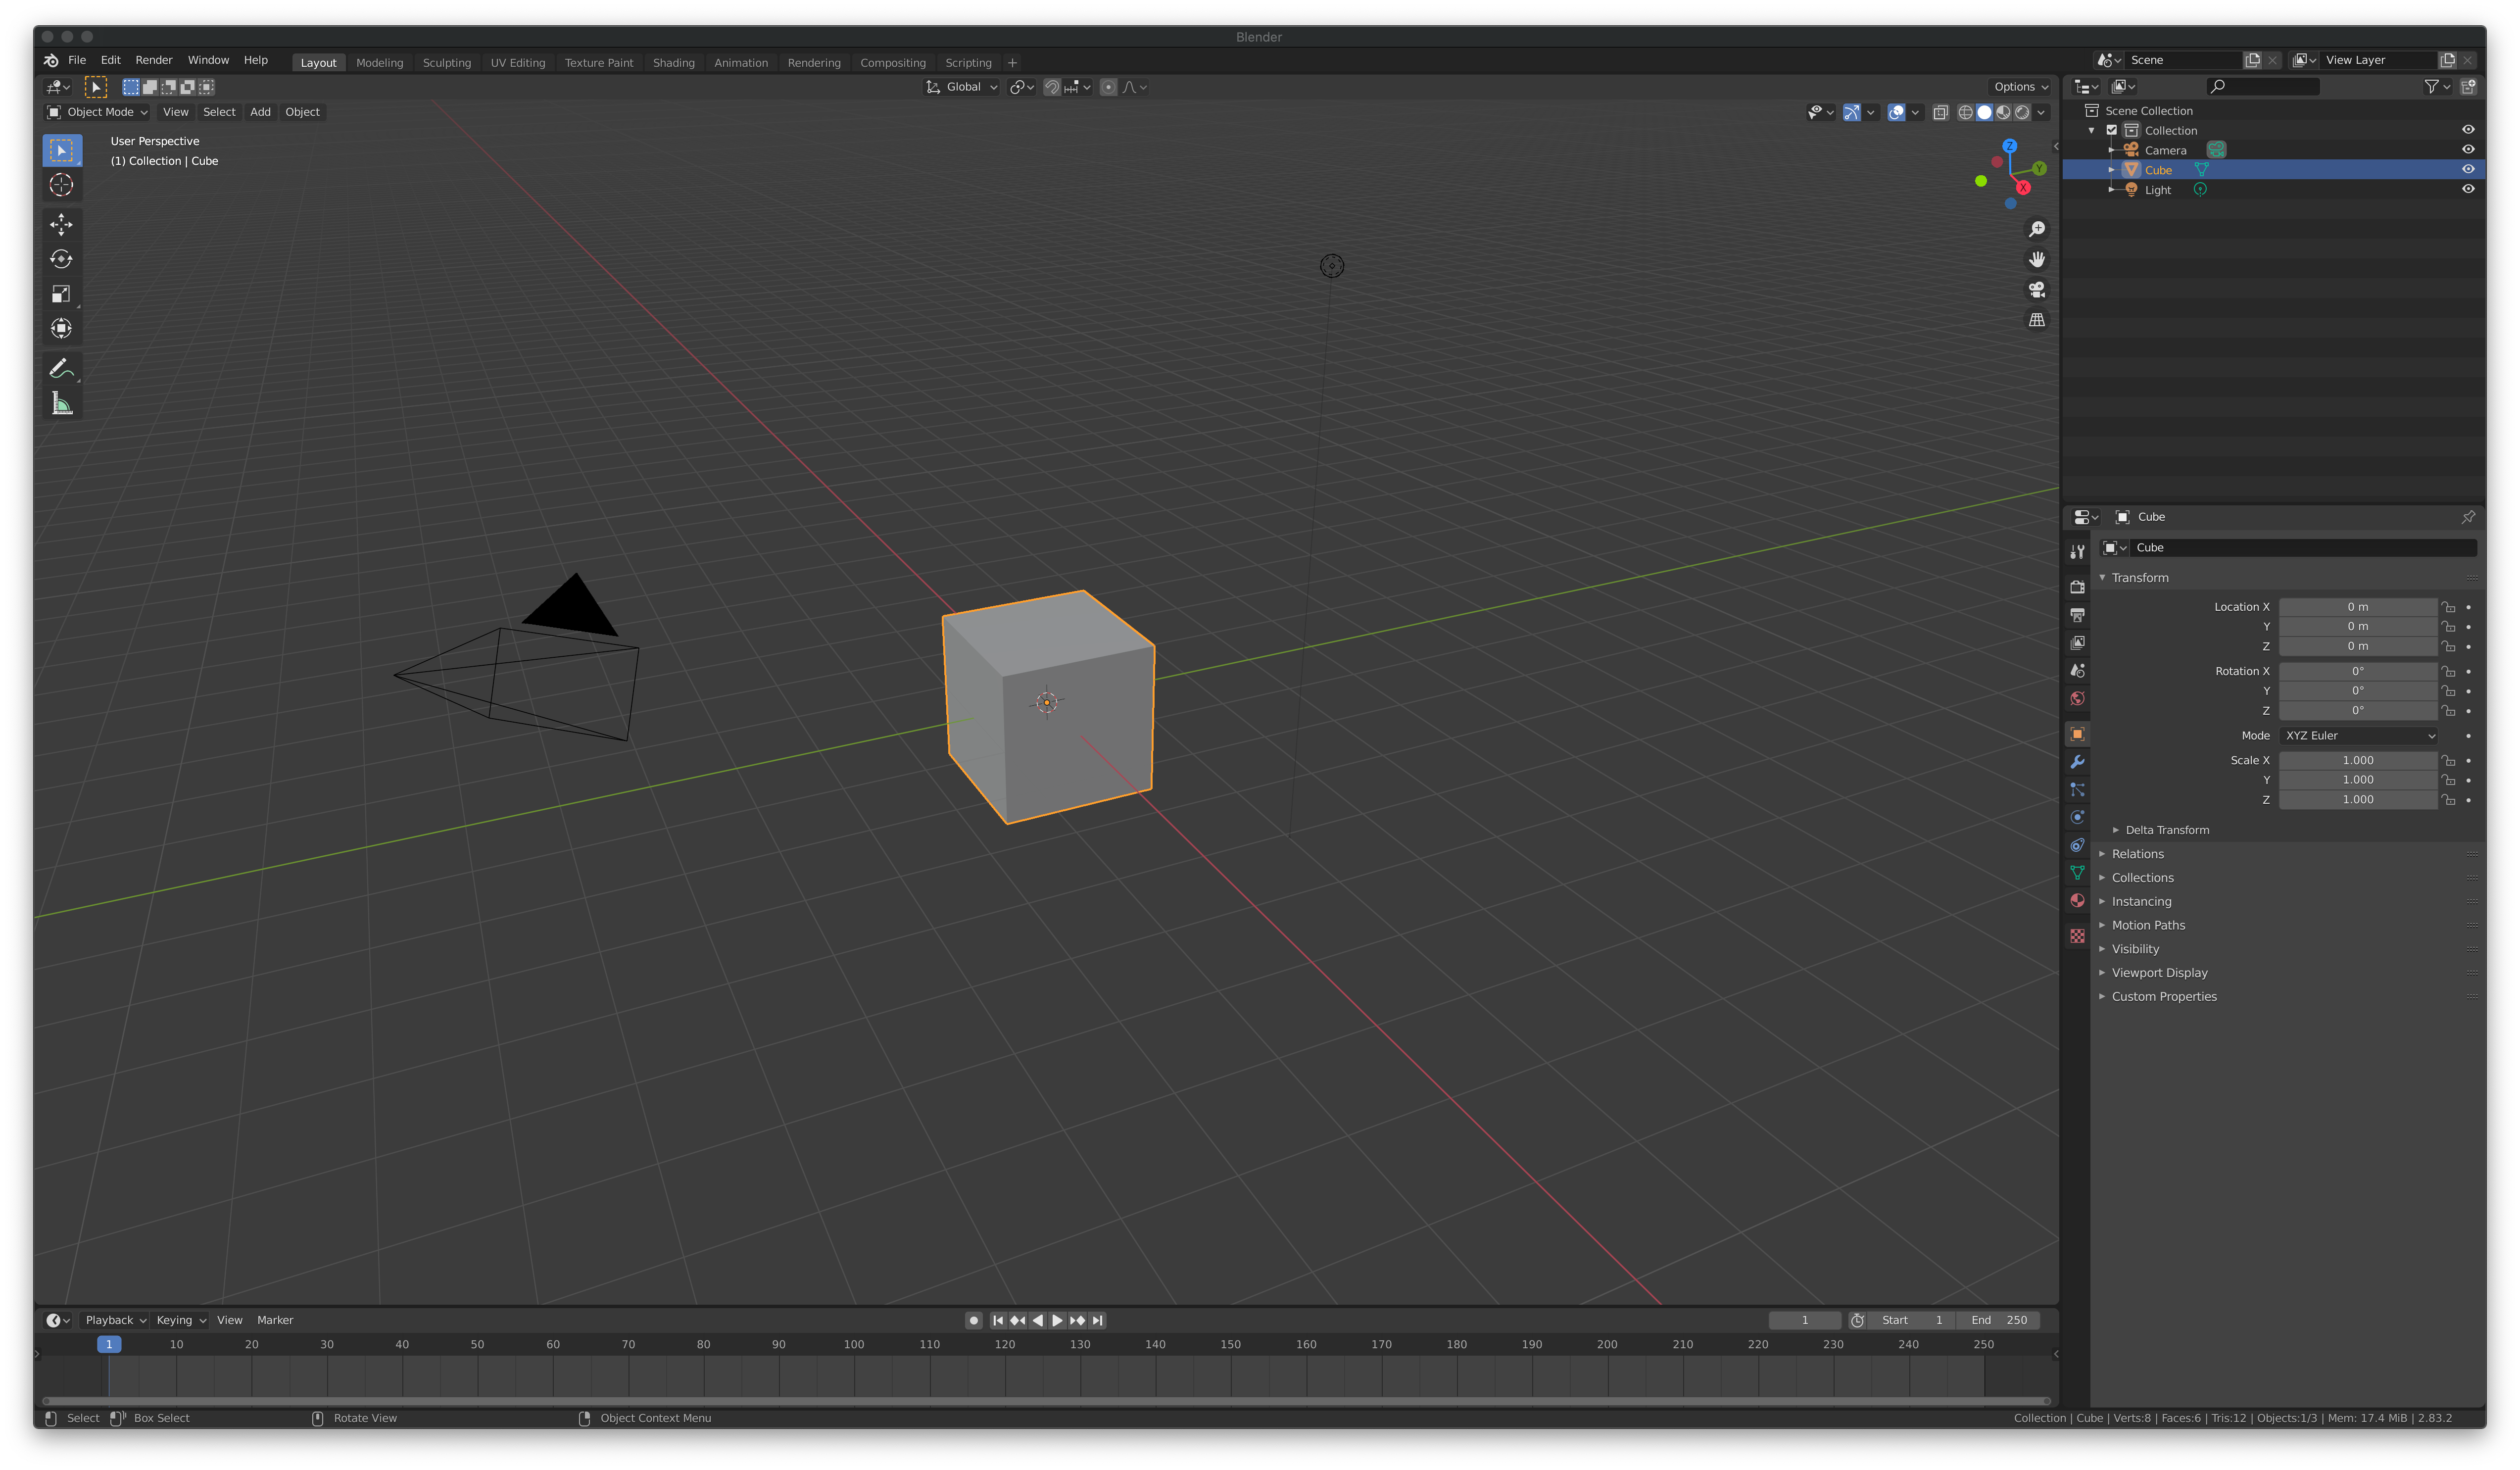
Task: Click the zoom view magnifier icon
Action: coord(2036,230)
